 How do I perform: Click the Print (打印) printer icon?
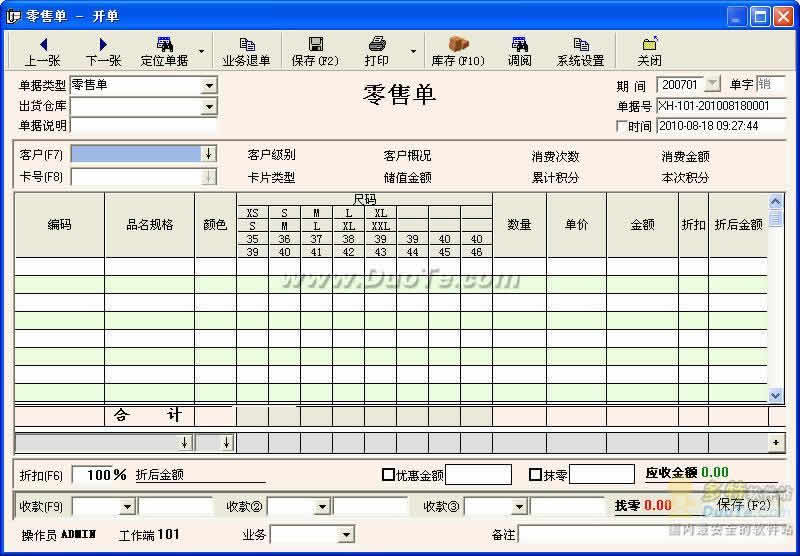coord(377,44)
